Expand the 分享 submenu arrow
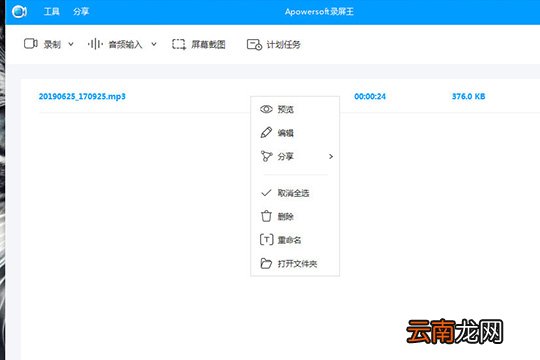This screenshot has height=360, width=540. [x=331, y=156]
